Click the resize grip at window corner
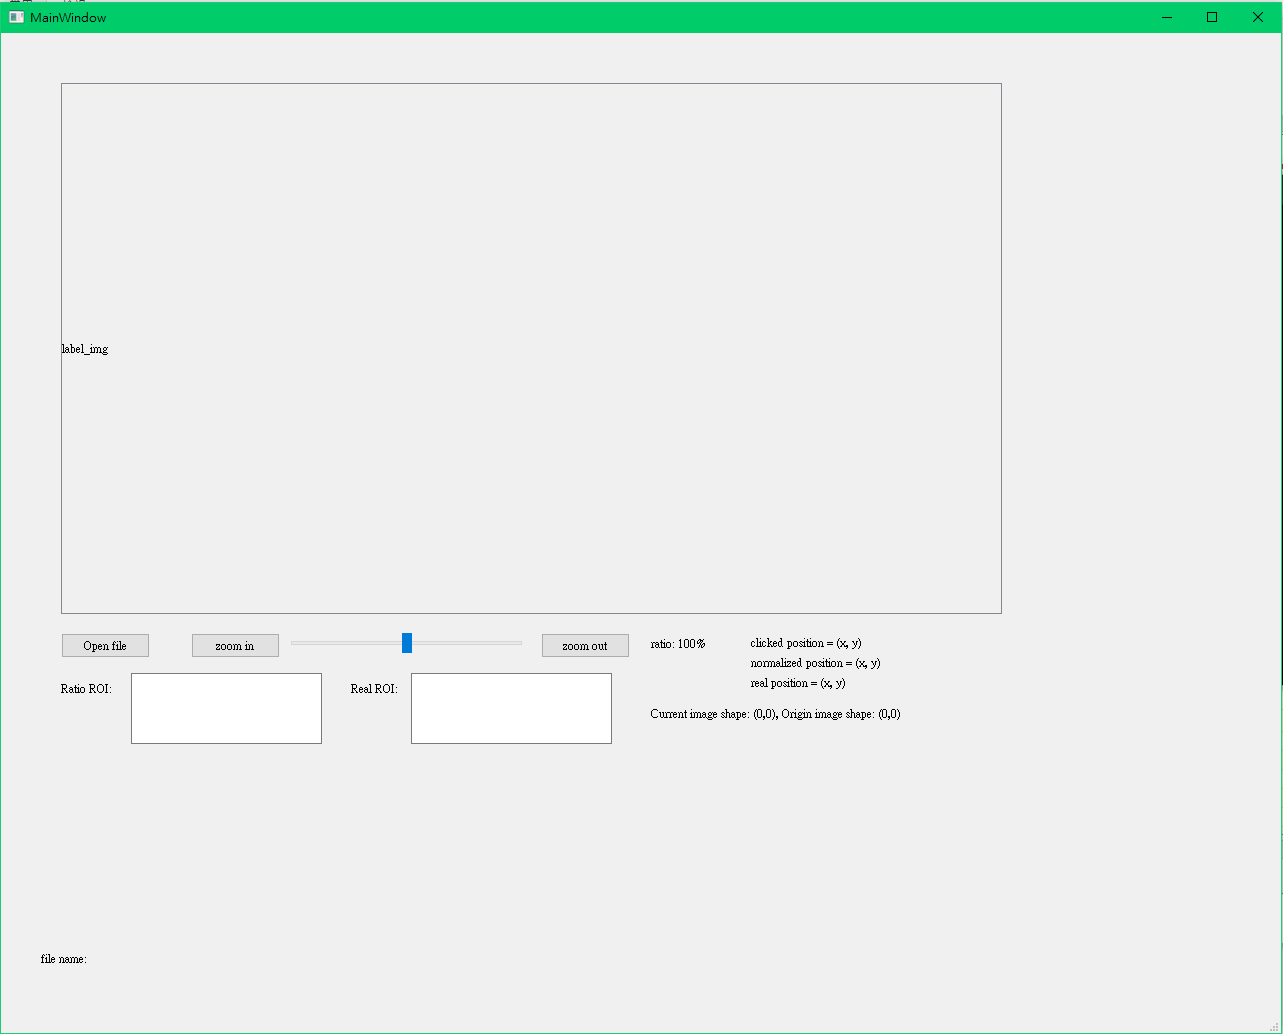The height and width of the screenshot is (1034, 1283). point(1274,1027)
